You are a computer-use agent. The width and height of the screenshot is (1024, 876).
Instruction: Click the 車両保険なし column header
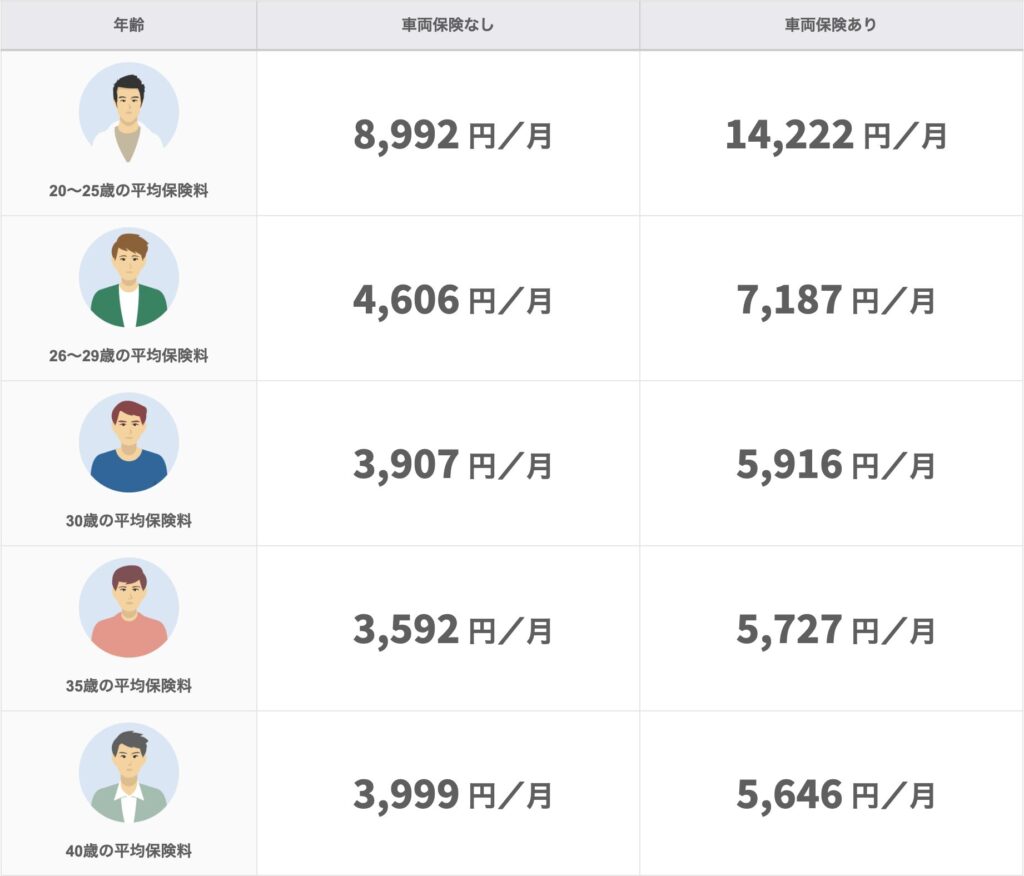point(447,25)
